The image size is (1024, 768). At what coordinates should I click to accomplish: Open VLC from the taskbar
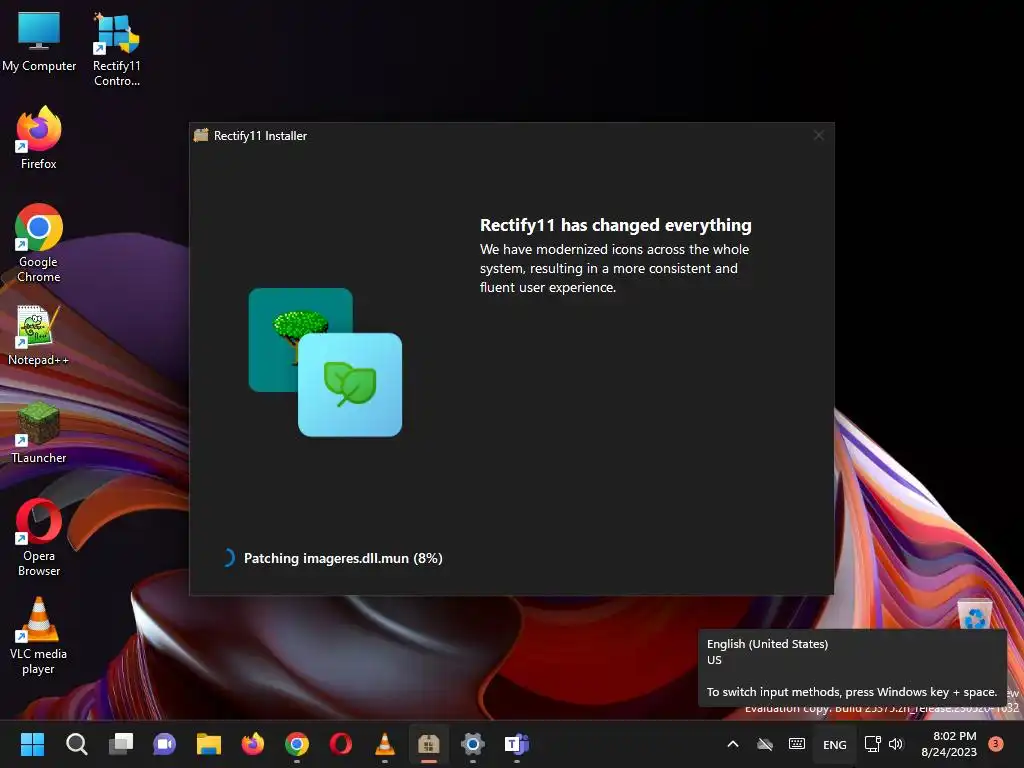[x=385, y=744]
